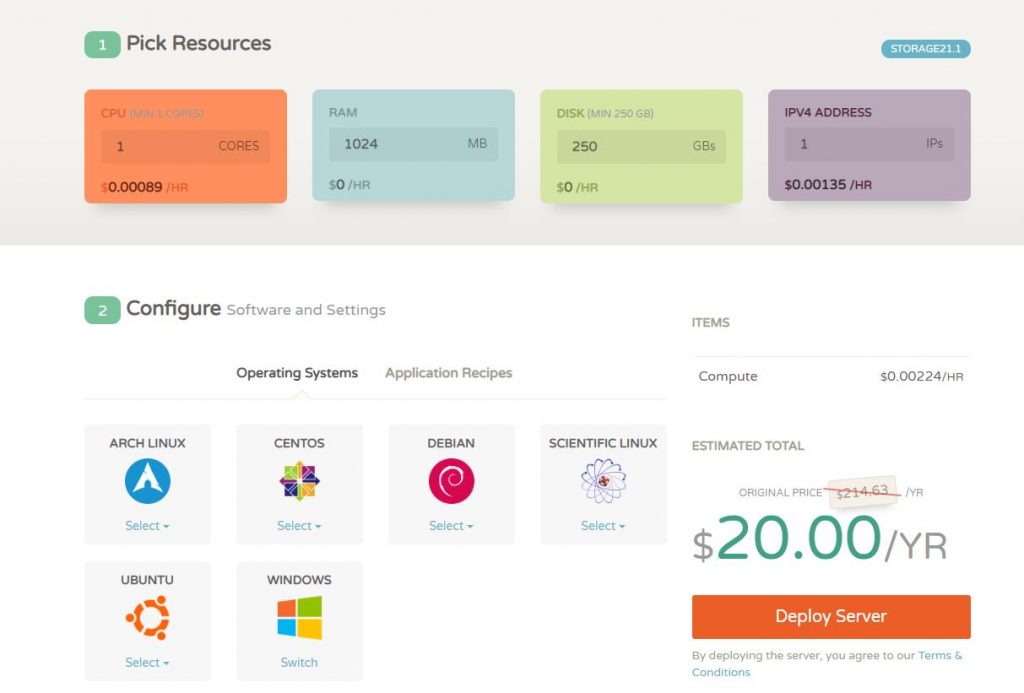This screenshot has height=693, width=1024.
Task: Click the IPv4 price $0.00135 /HR
Action: click(x=828, y=185)
